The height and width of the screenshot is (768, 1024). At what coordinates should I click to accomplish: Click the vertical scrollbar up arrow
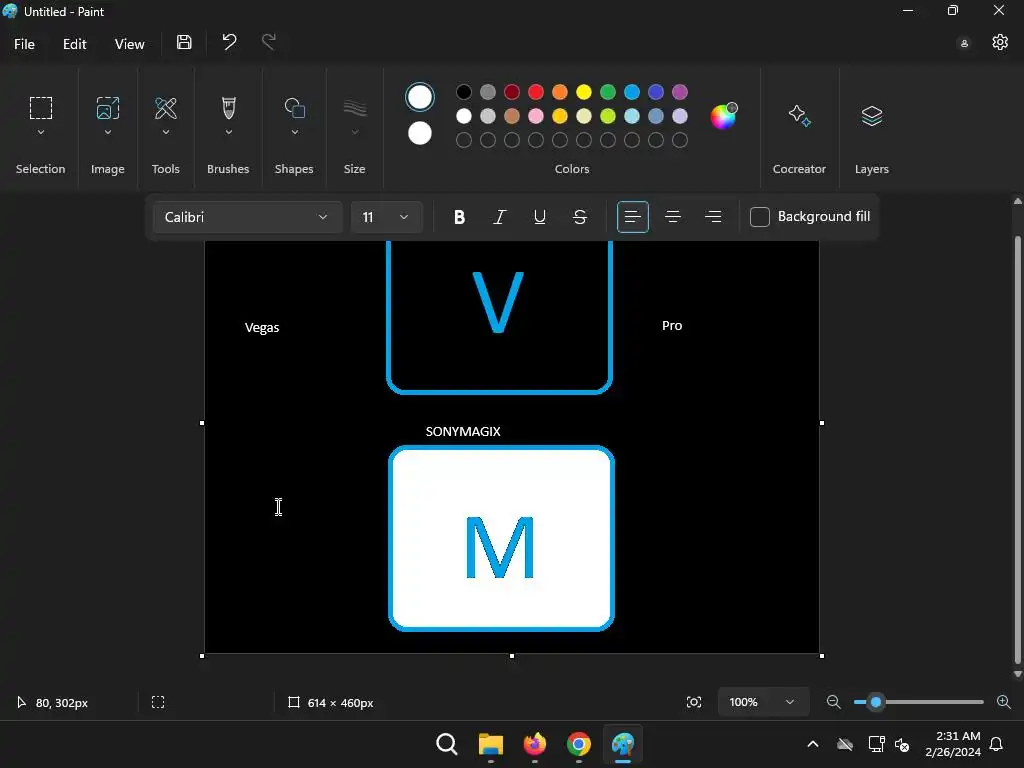coord(1017,201)
